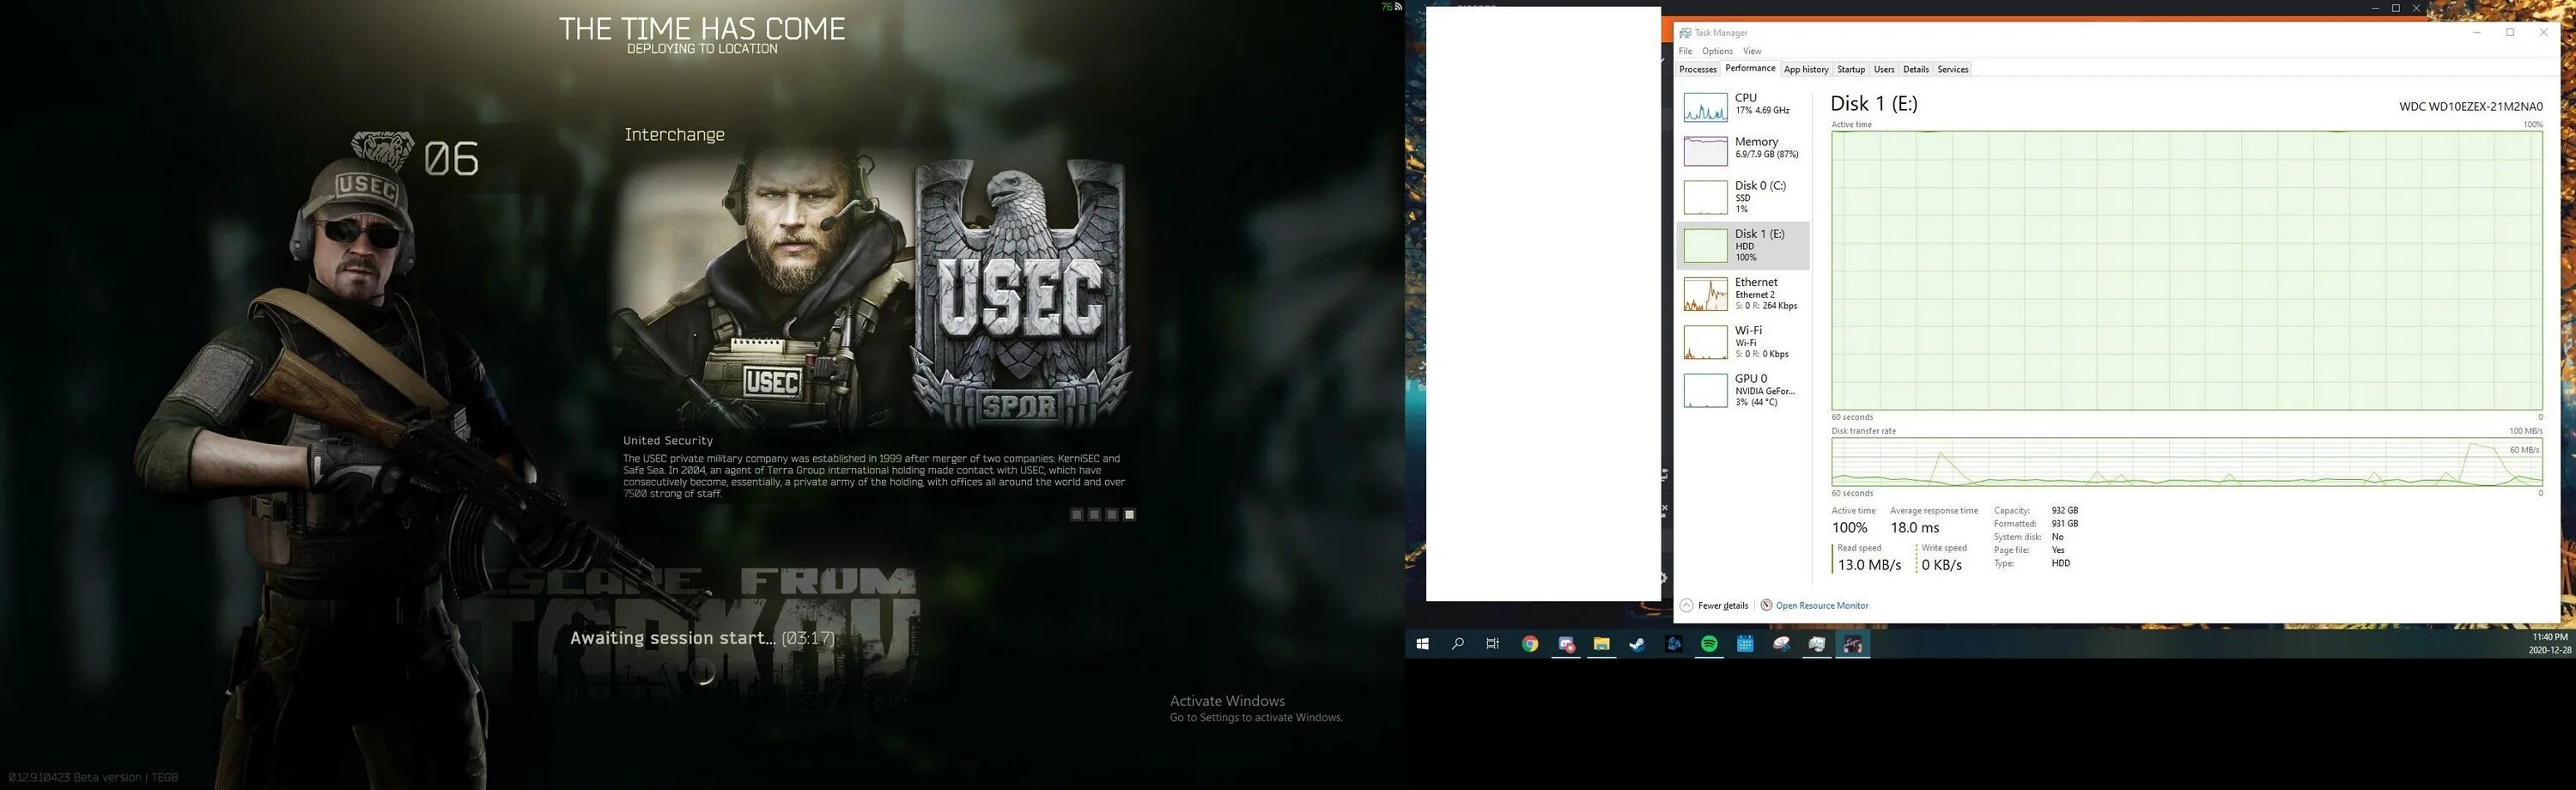Viewport: 2576px width, 790px height.
Task: Click the second slide indicator square in Tarkov
Action: tap(1094, 514)
